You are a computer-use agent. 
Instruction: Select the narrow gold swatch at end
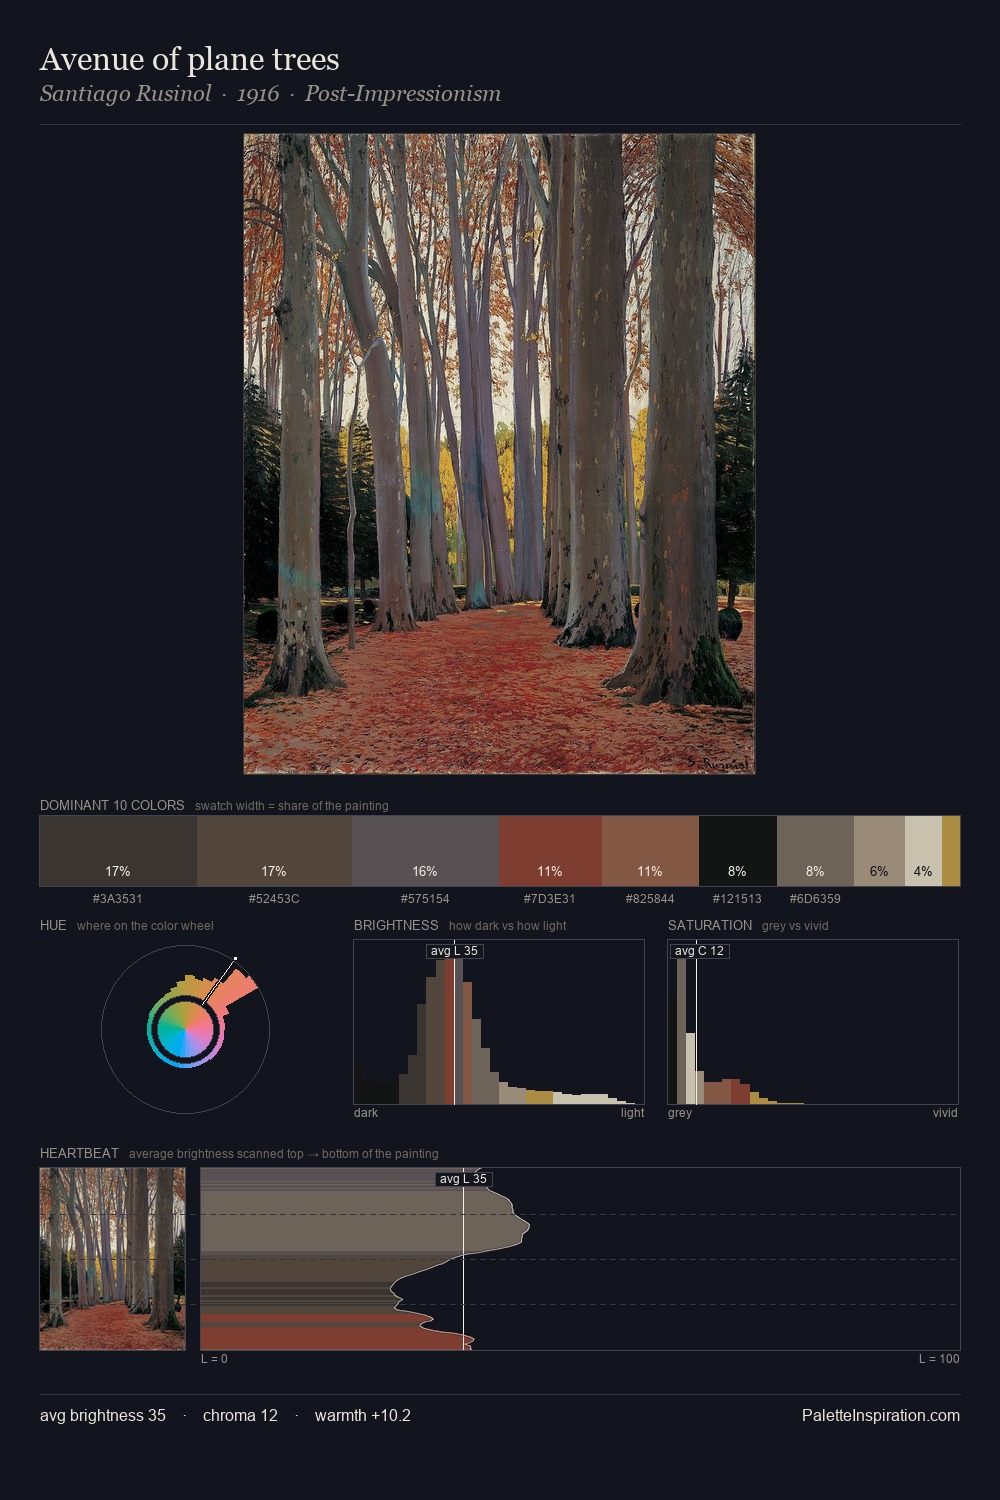pos(951,851)
